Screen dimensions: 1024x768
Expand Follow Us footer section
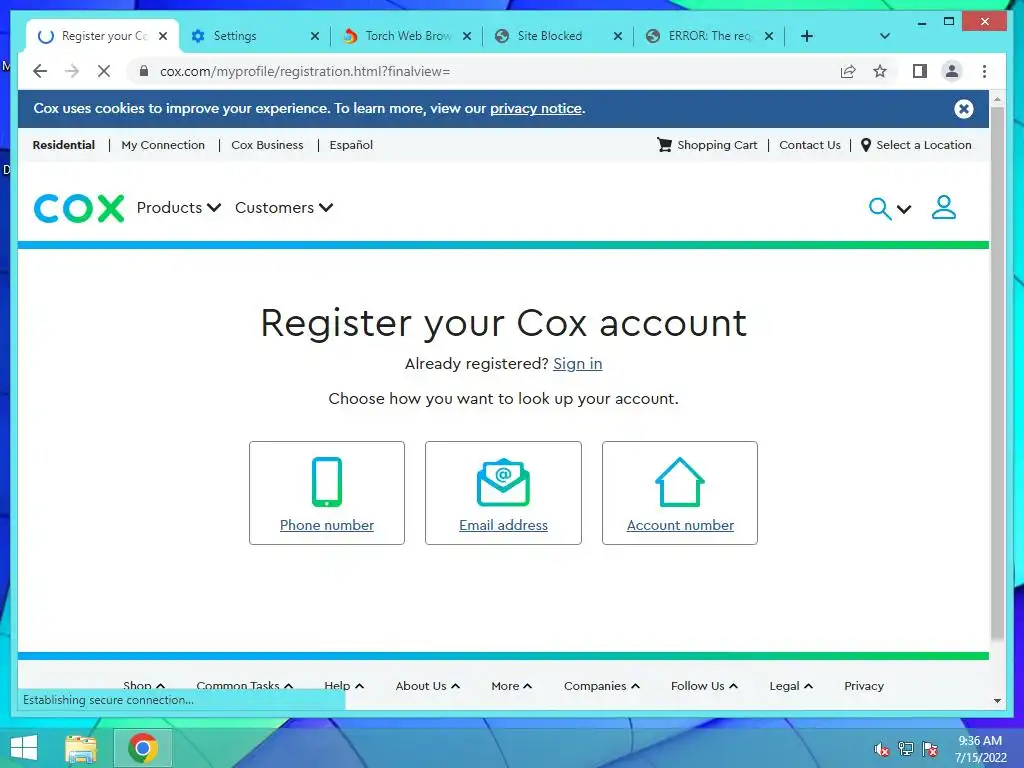pyautogui.click(x=704, y=686)
